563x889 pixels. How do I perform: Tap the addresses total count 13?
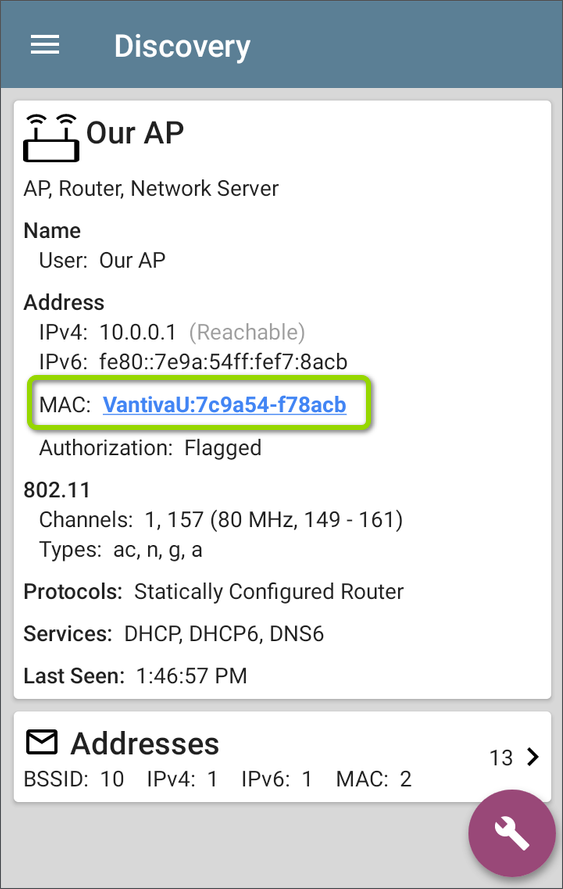(501, 757)
